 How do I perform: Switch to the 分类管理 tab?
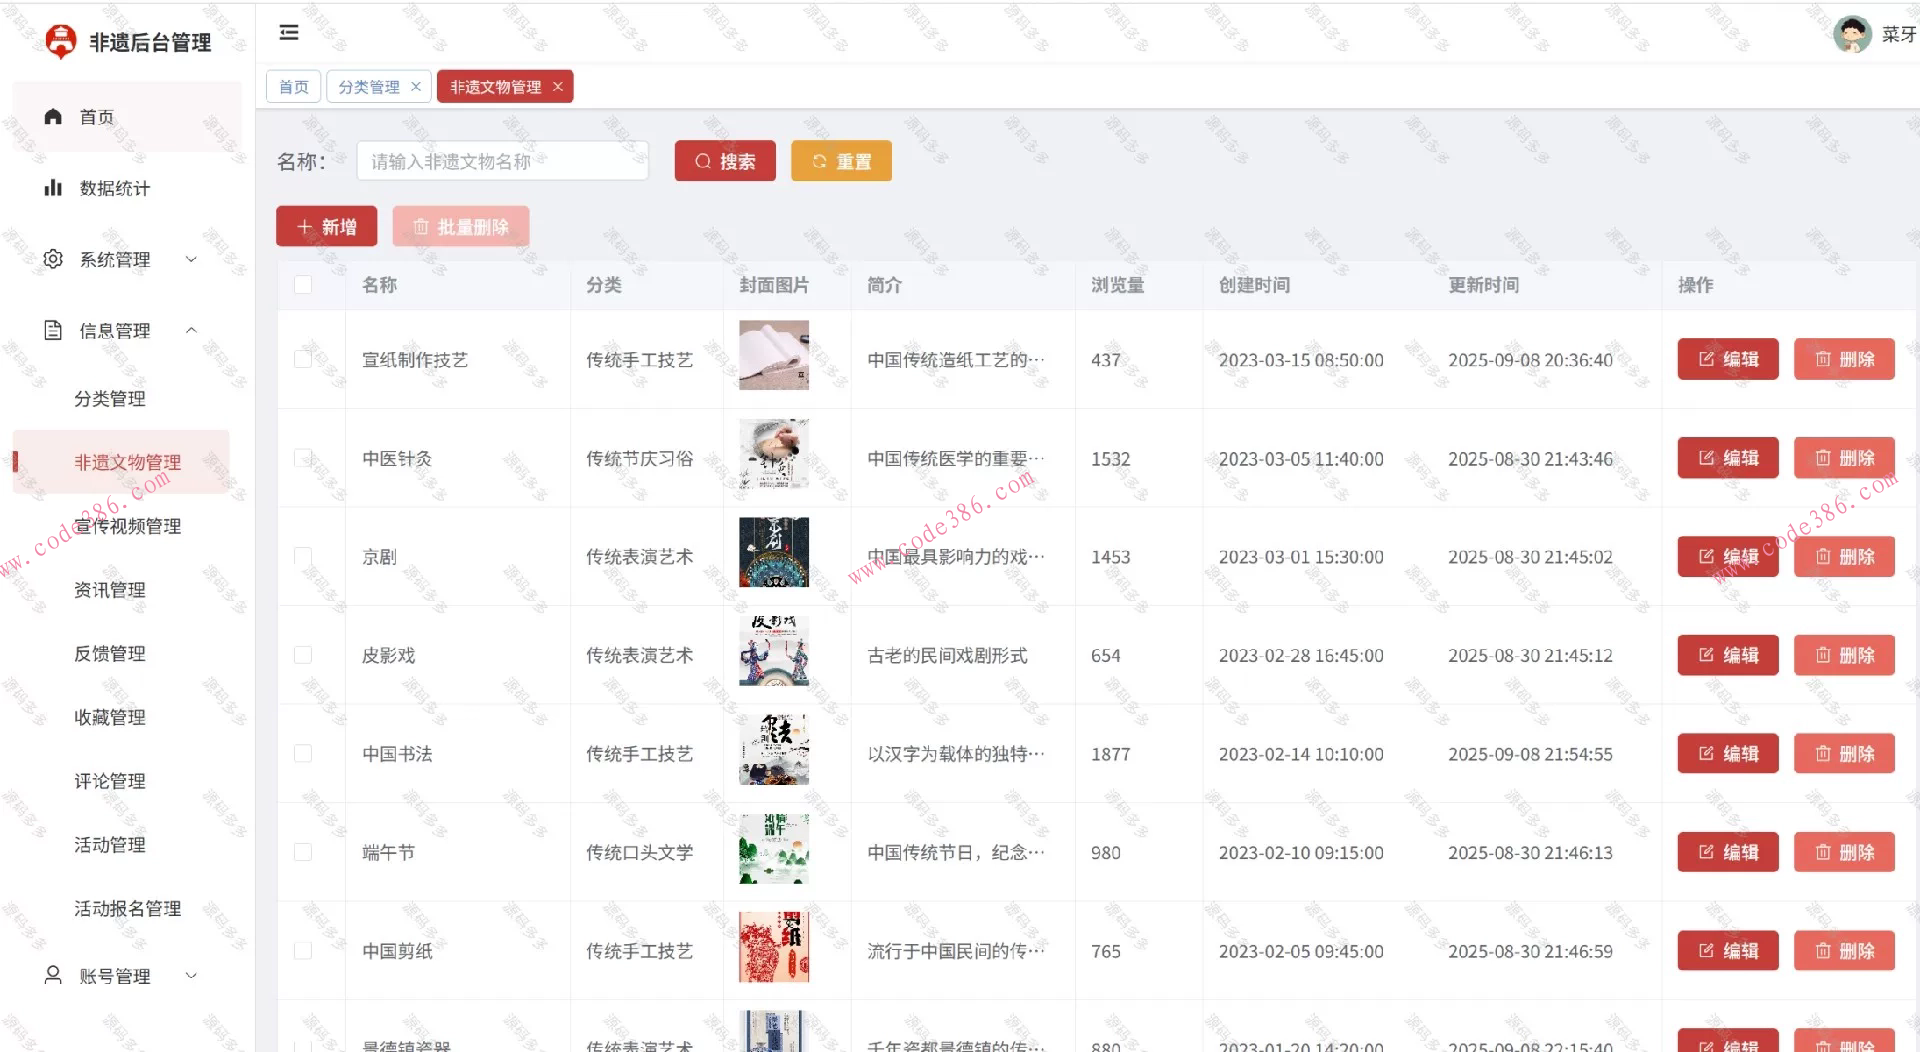tap(370, 86)
